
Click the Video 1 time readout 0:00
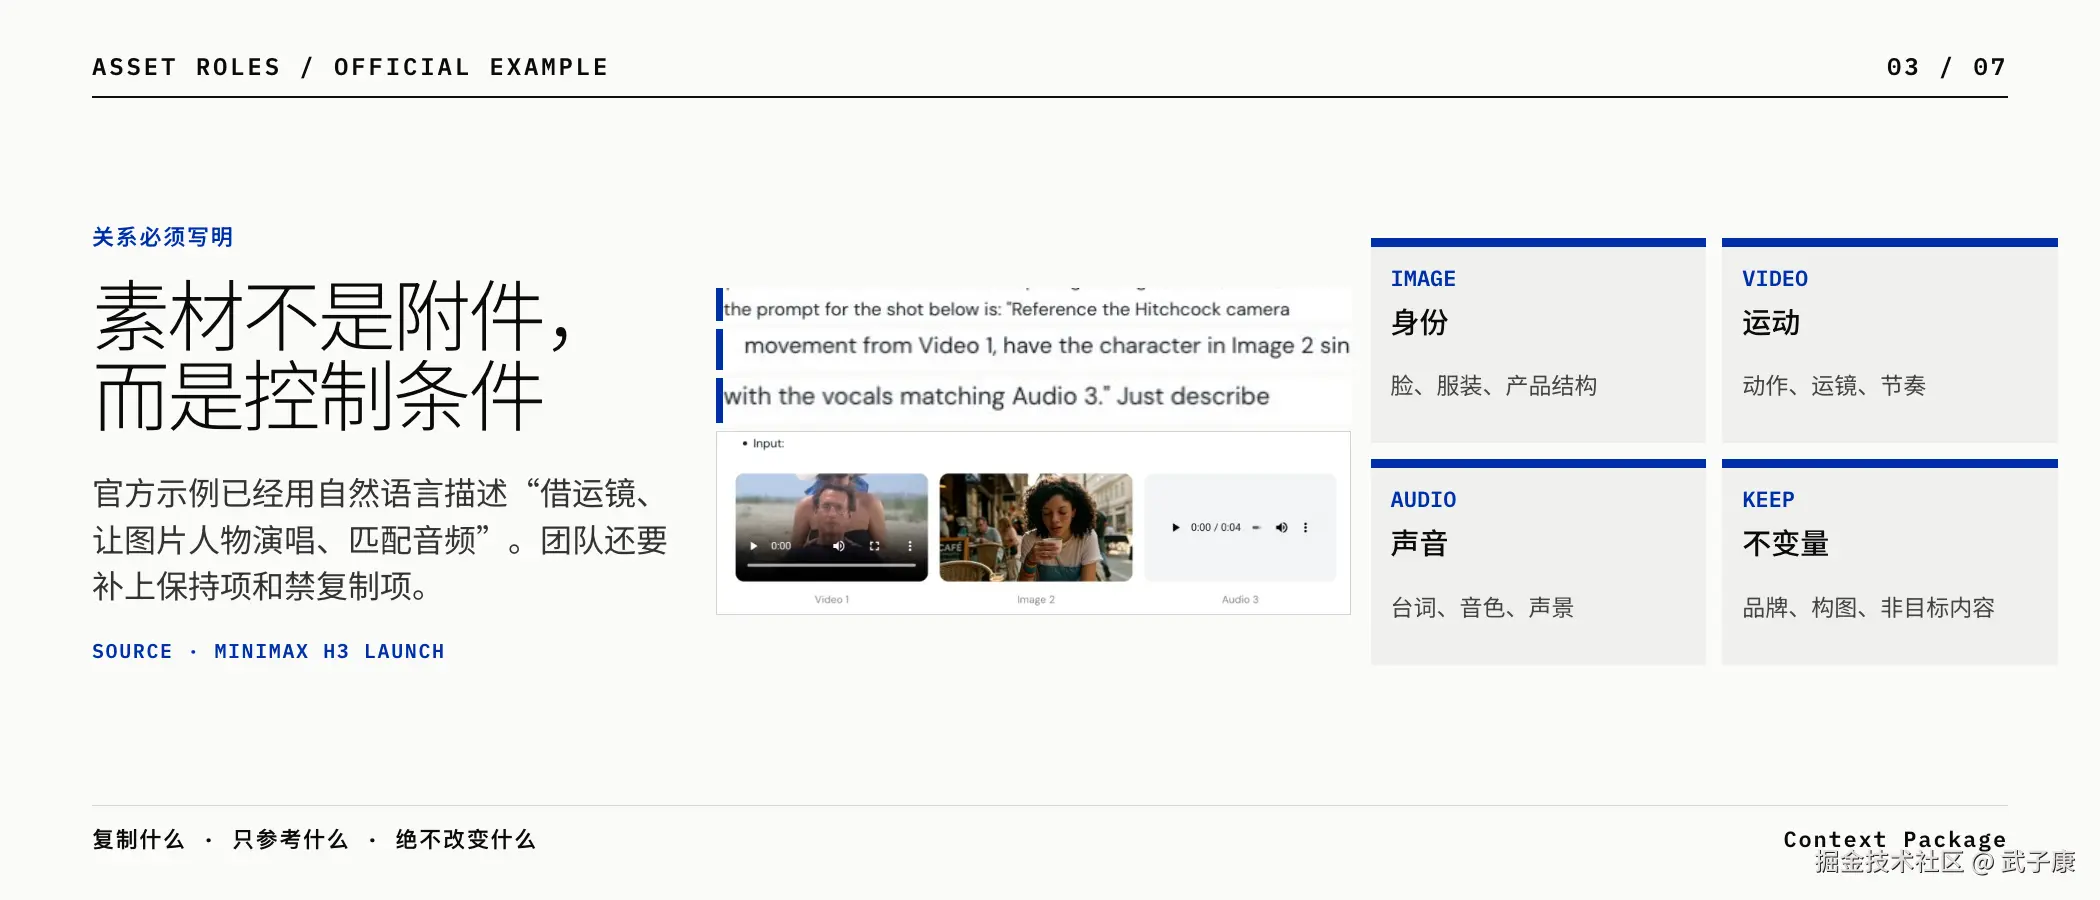(x=781, y=546)
